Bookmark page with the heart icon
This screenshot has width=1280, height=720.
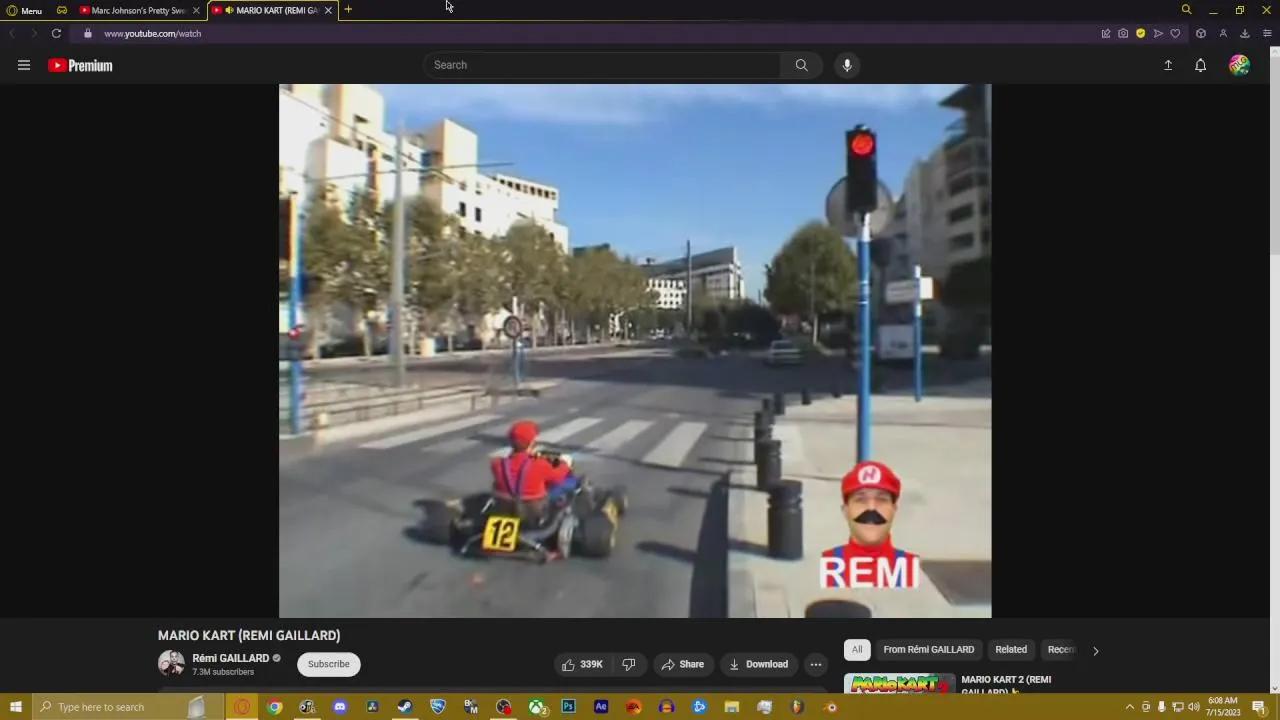click(1175, 33)
